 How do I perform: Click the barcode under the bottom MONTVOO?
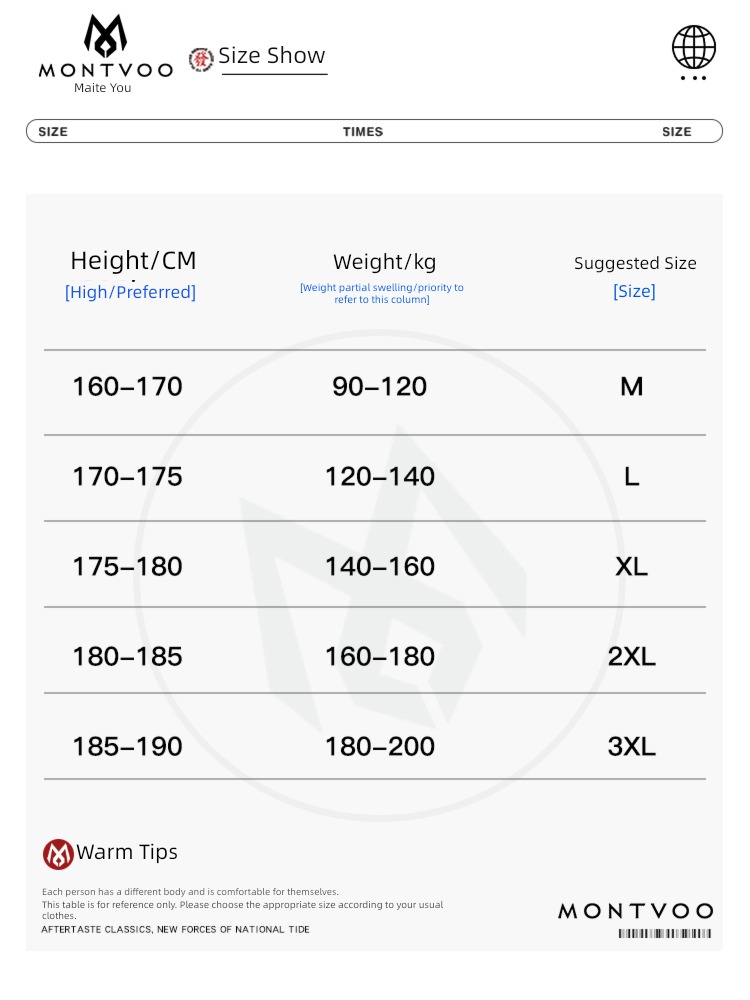tap(665, 934)
